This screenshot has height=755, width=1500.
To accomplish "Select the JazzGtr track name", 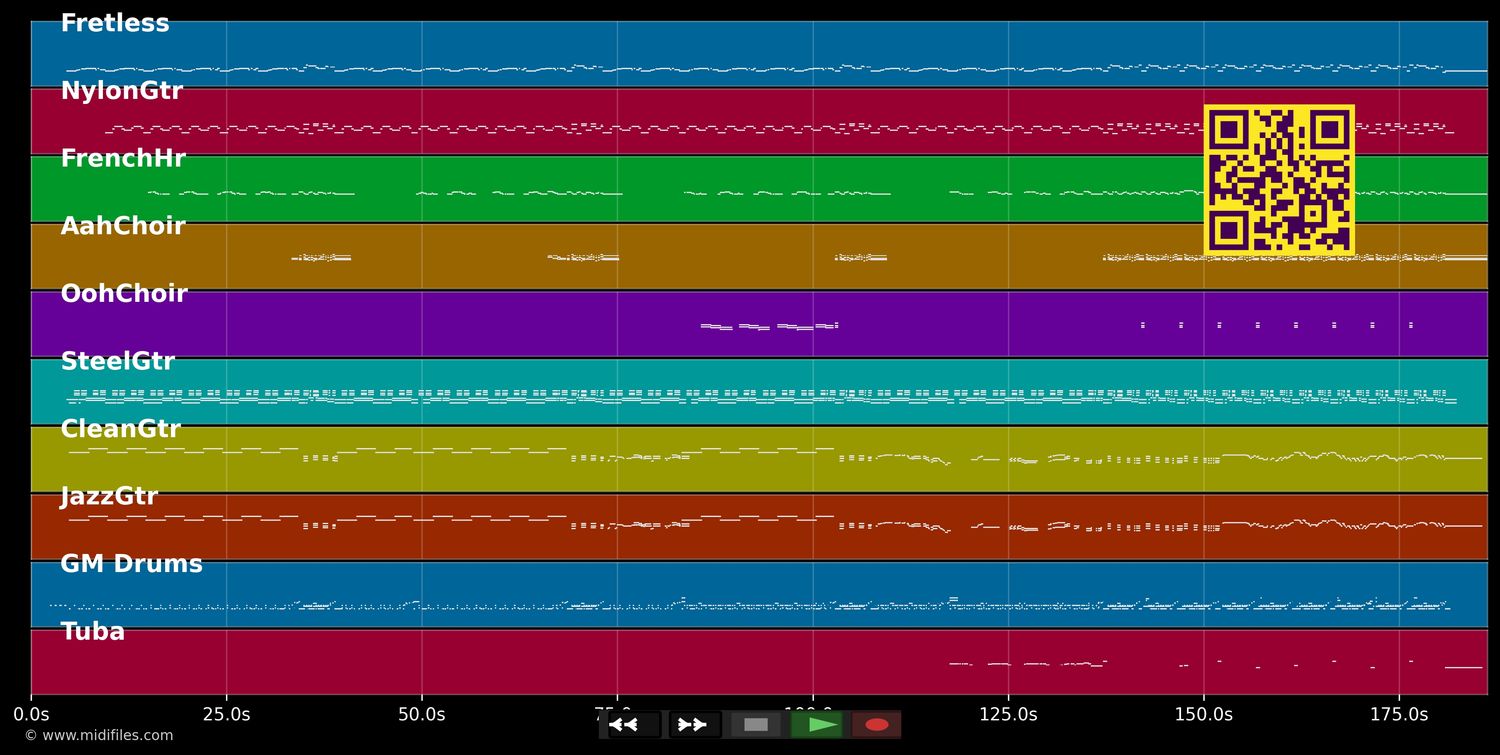I will coord(110,495).
